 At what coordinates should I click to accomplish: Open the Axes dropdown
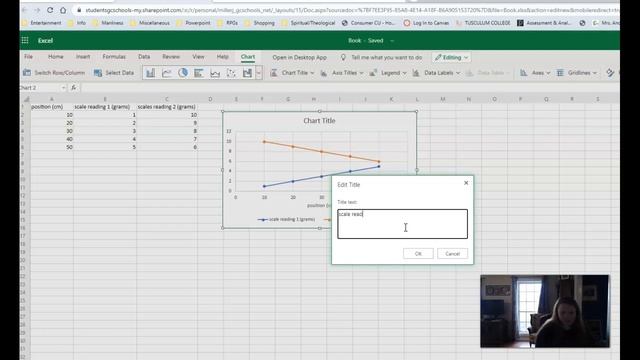535,73
